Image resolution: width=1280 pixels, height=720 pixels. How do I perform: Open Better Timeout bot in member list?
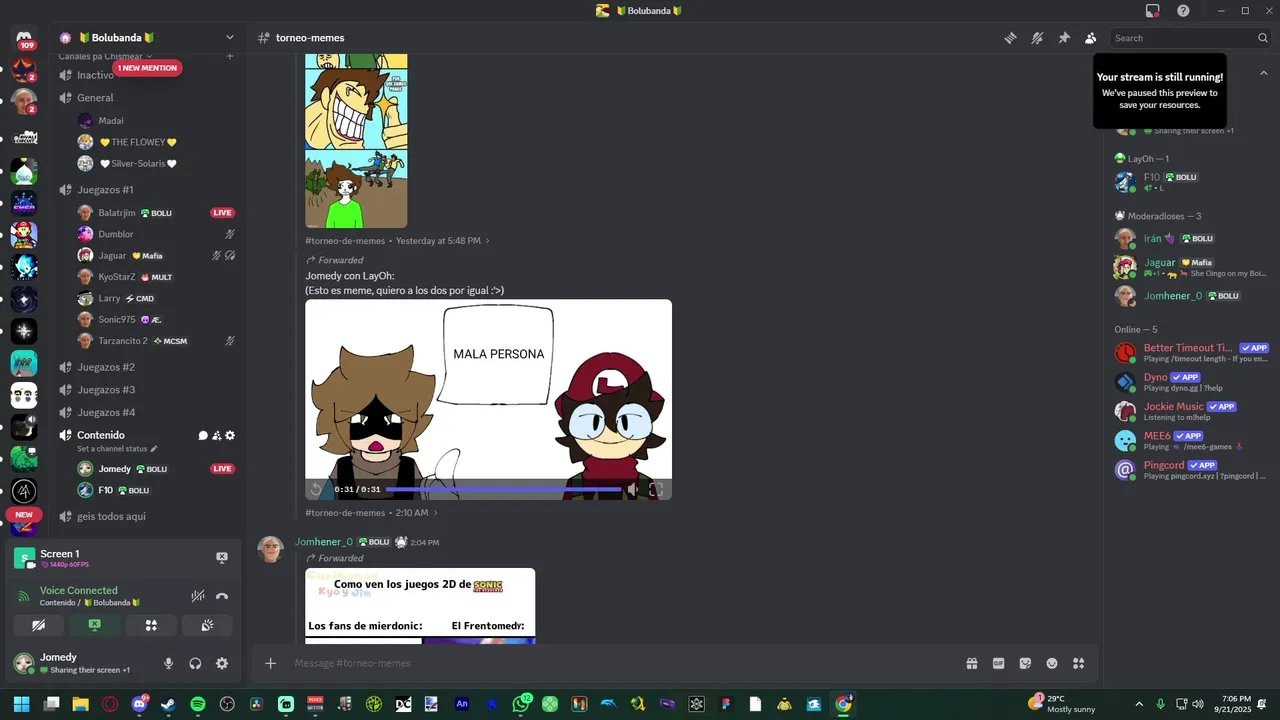[1192, 352]
